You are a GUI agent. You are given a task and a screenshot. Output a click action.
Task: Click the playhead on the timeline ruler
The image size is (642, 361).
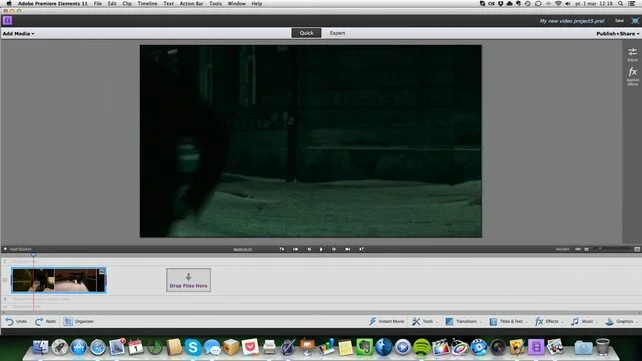[33, 255]
